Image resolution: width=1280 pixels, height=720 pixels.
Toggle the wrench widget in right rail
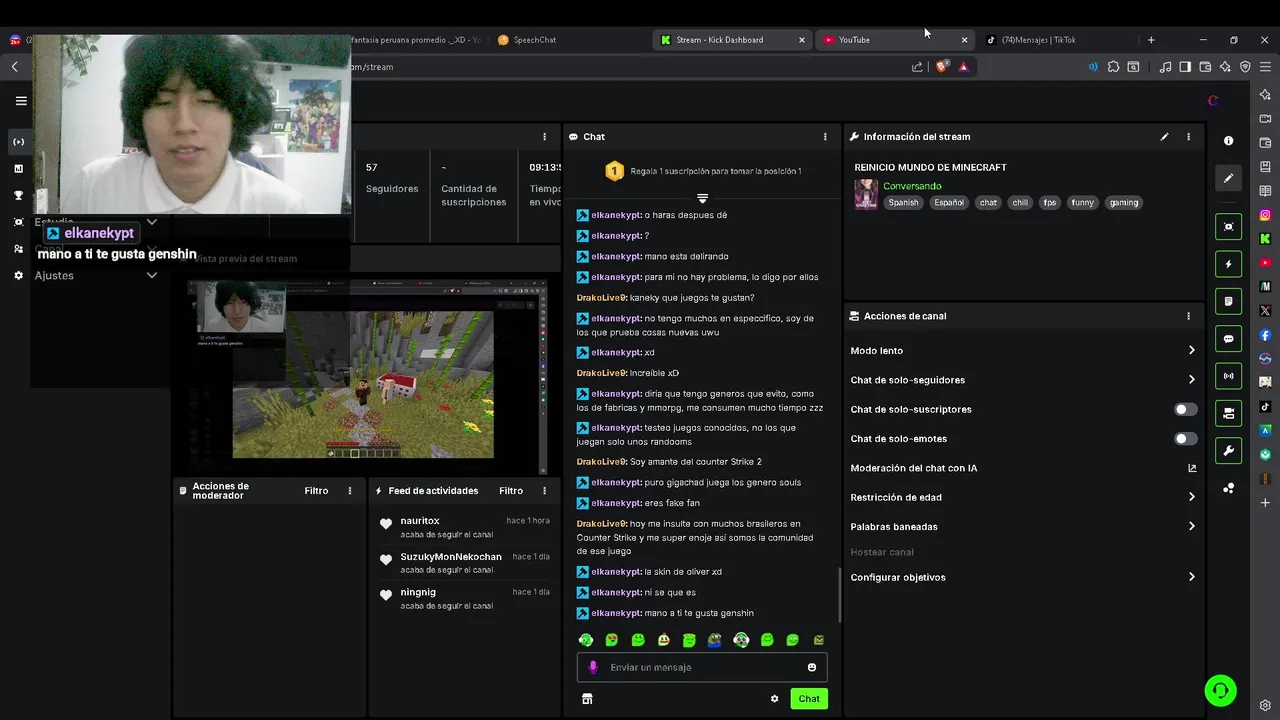(x=1229, y=451)
